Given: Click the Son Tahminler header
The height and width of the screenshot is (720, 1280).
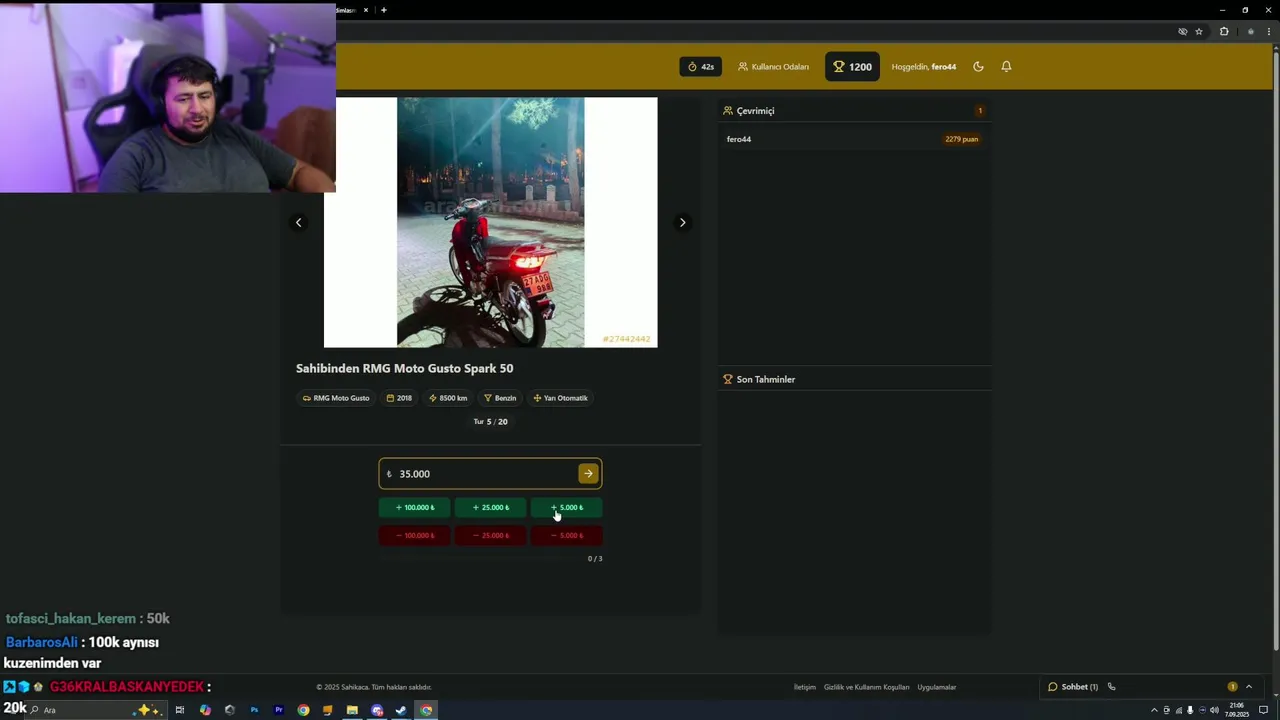Looking at the screenshot, I should tap(759, 380).
